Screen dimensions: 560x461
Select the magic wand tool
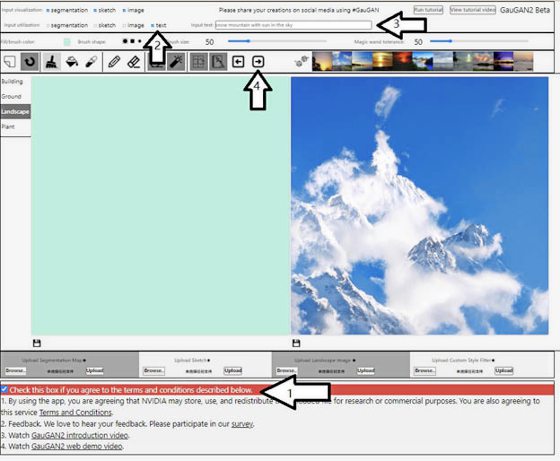pyautogui.click(x=176, y=62)
